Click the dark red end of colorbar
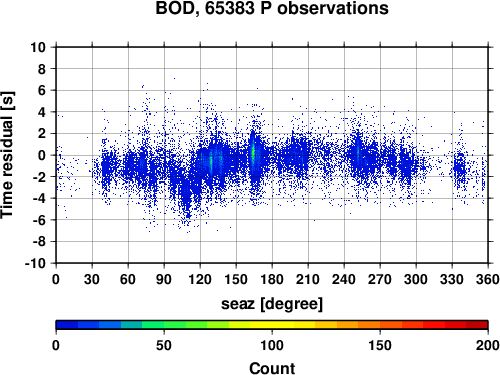Viewport: 500px width, 375px height. coord(477,325)
